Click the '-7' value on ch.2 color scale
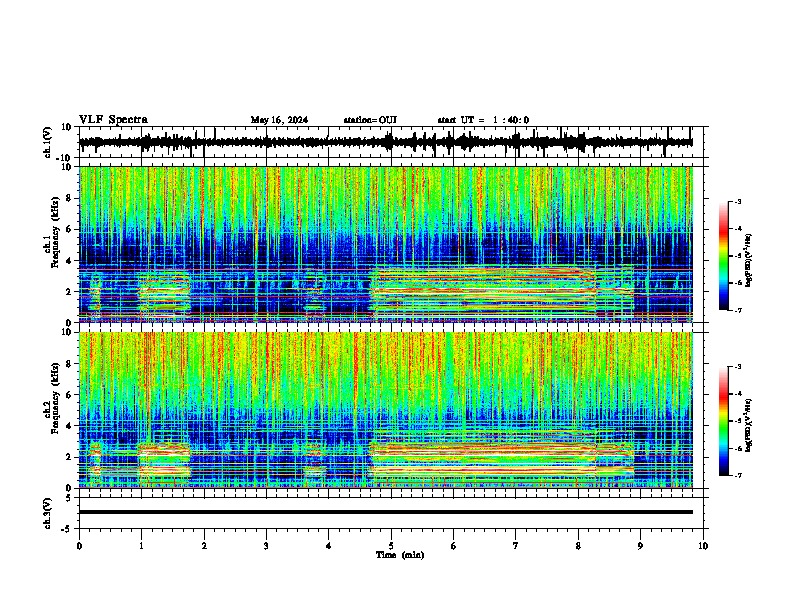 tap(737, 475)
